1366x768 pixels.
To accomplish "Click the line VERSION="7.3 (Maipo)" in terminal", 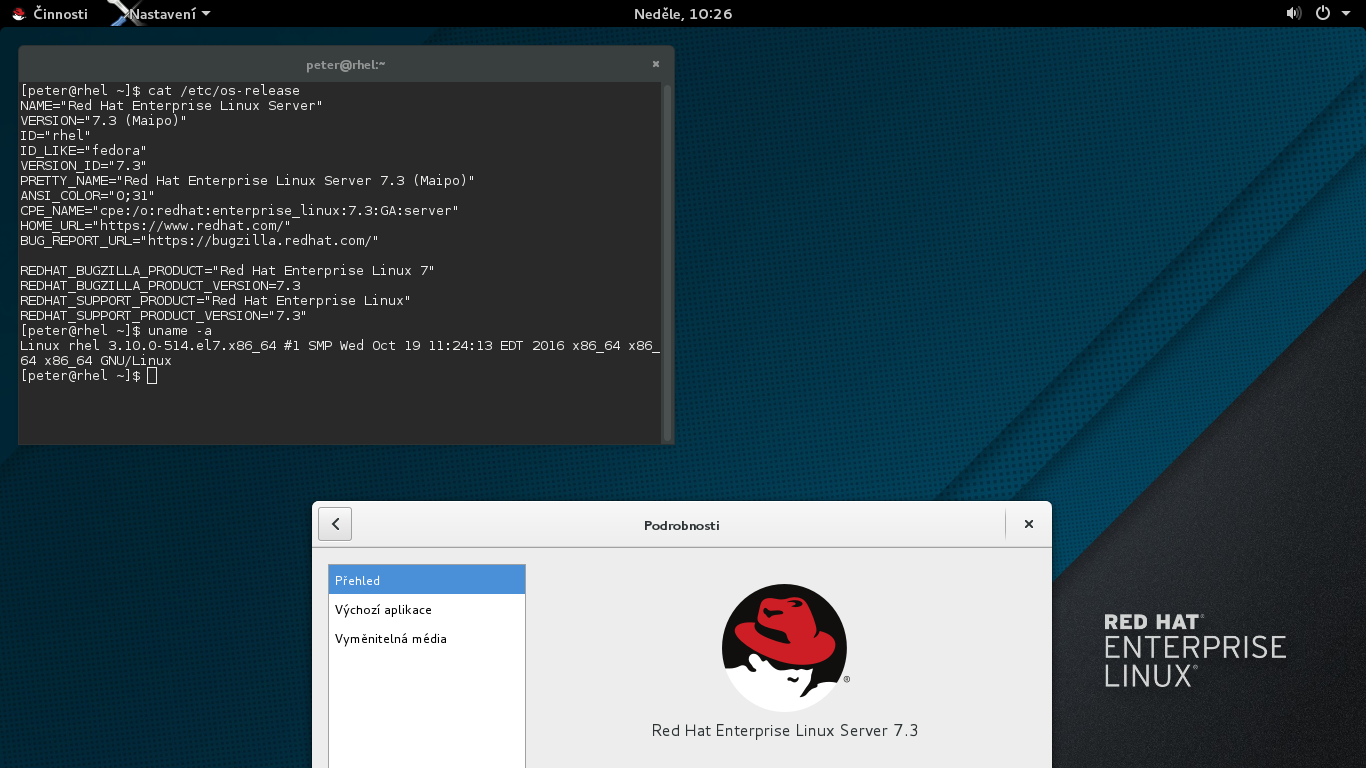I will click(x=104, y=120).
